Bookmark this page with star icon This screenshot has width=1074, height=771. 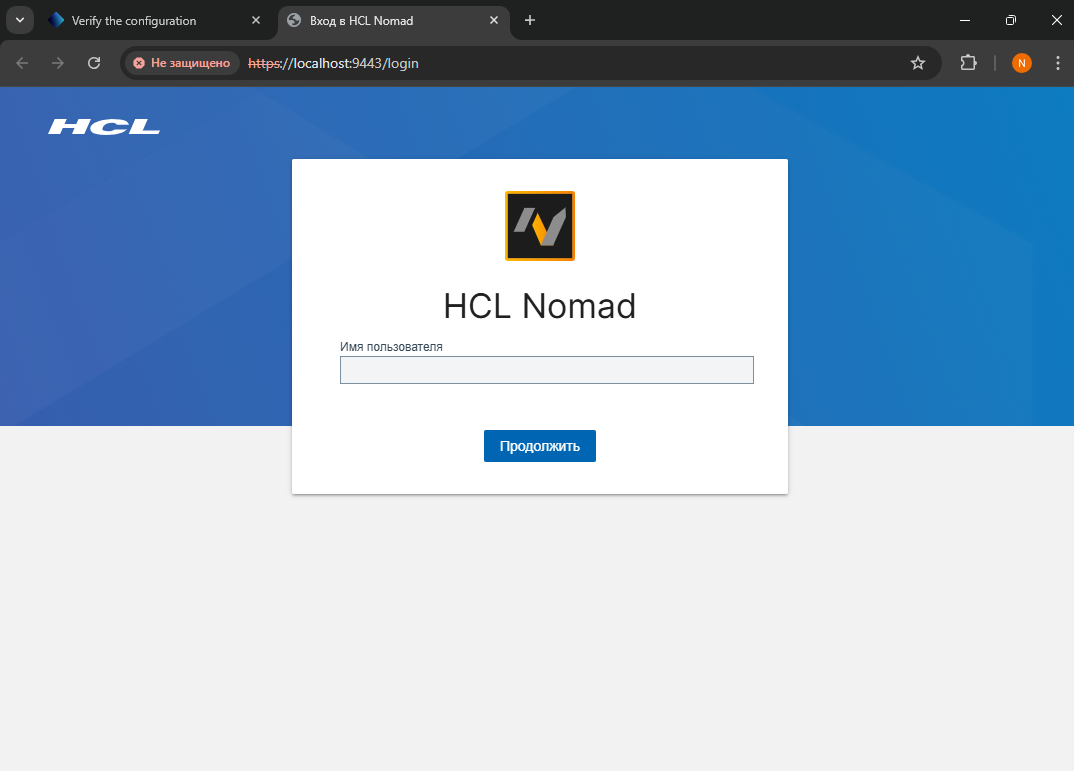point(918,63)
